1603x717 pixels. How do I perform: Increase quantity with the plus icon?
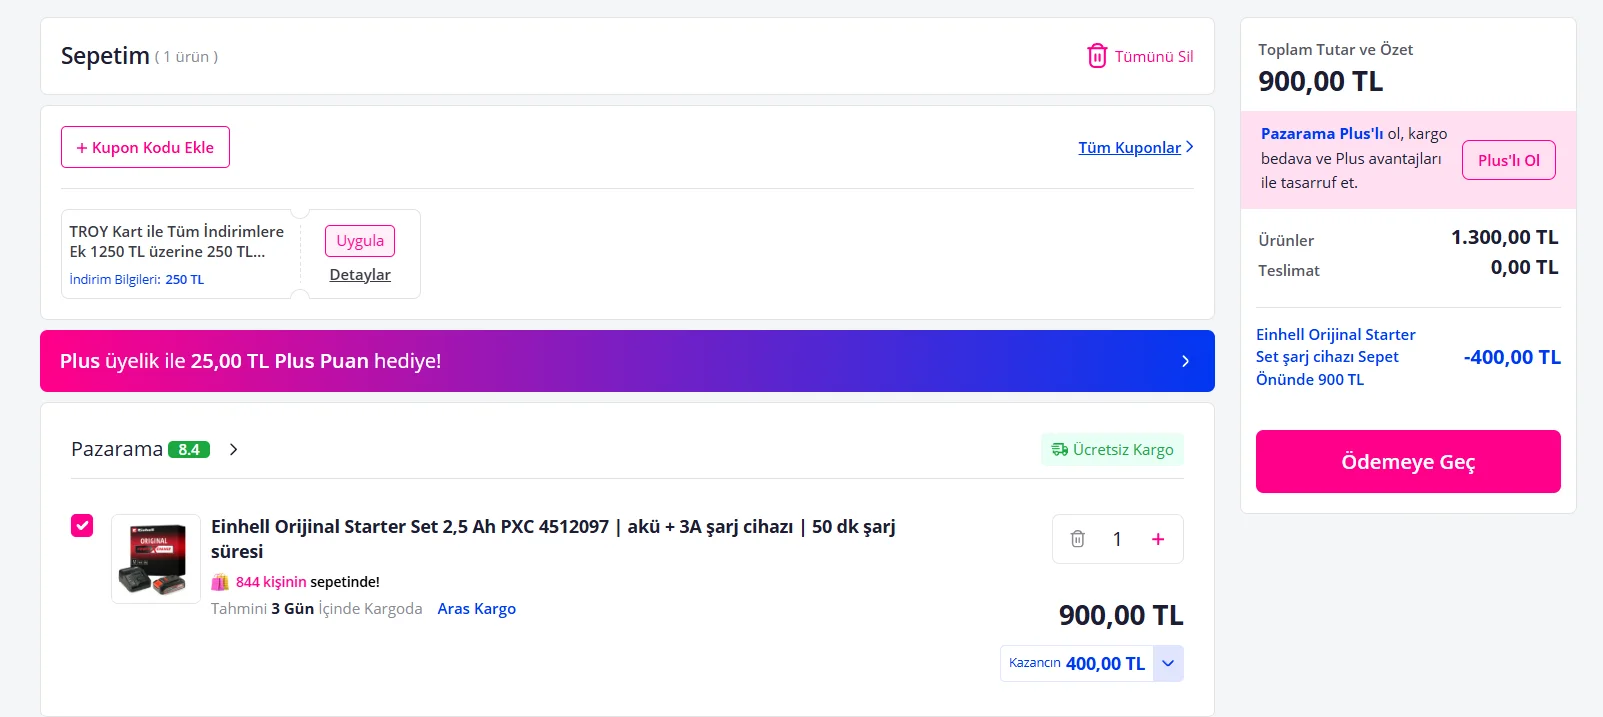(x=1158, y=539)
